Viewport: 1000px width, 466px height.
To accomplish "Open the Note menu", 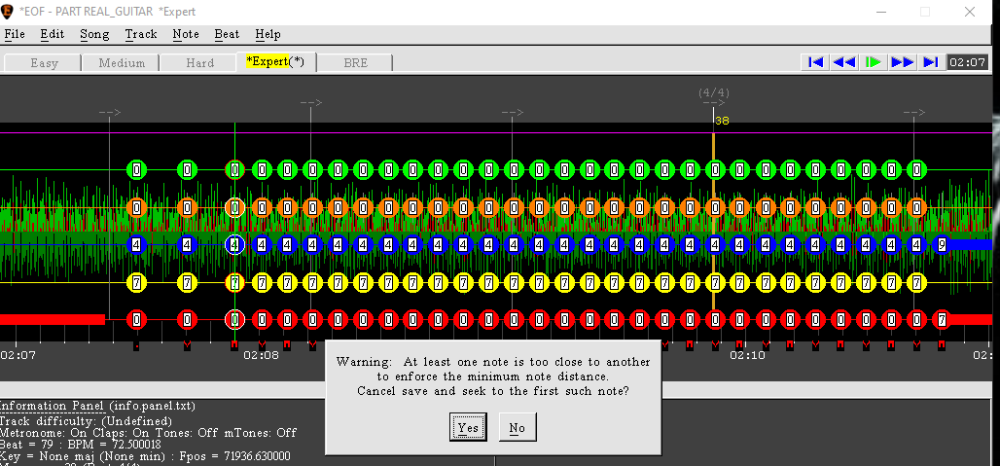I will 185,34.
